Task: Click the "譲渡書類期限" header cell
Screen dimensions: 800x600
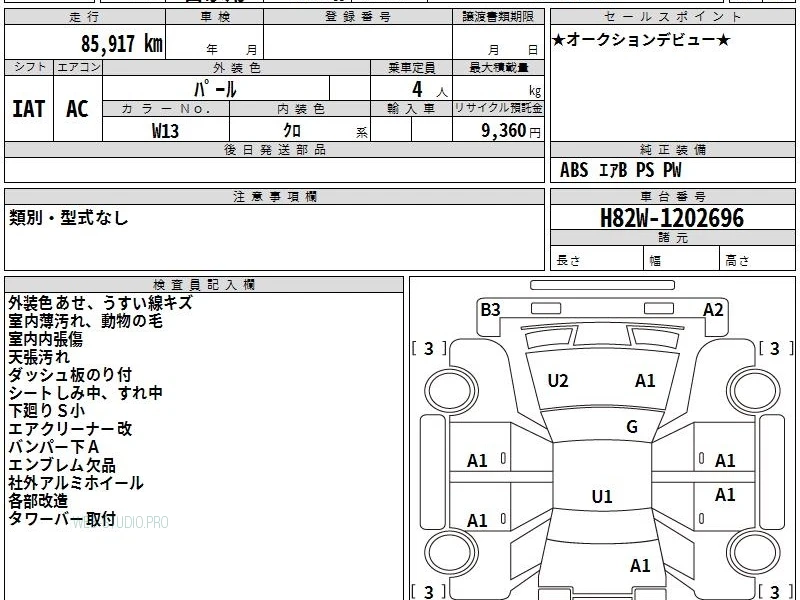Action: 498,17
